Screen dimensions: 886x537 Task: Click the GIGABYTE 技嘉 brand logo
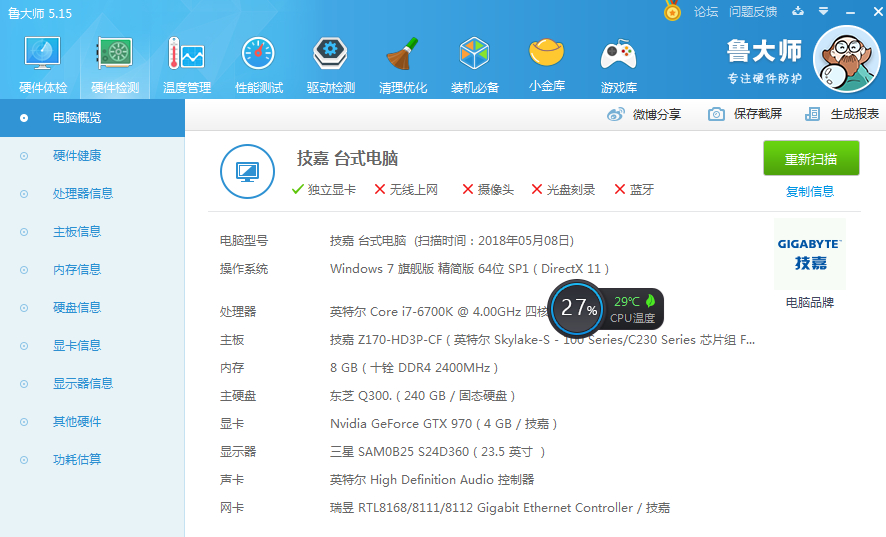click(810, 254)
